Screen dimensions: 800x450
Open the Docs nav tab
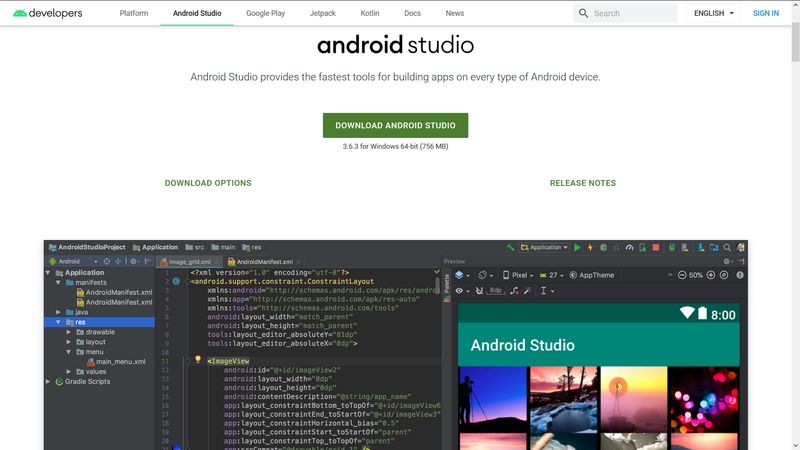(412, 13)
